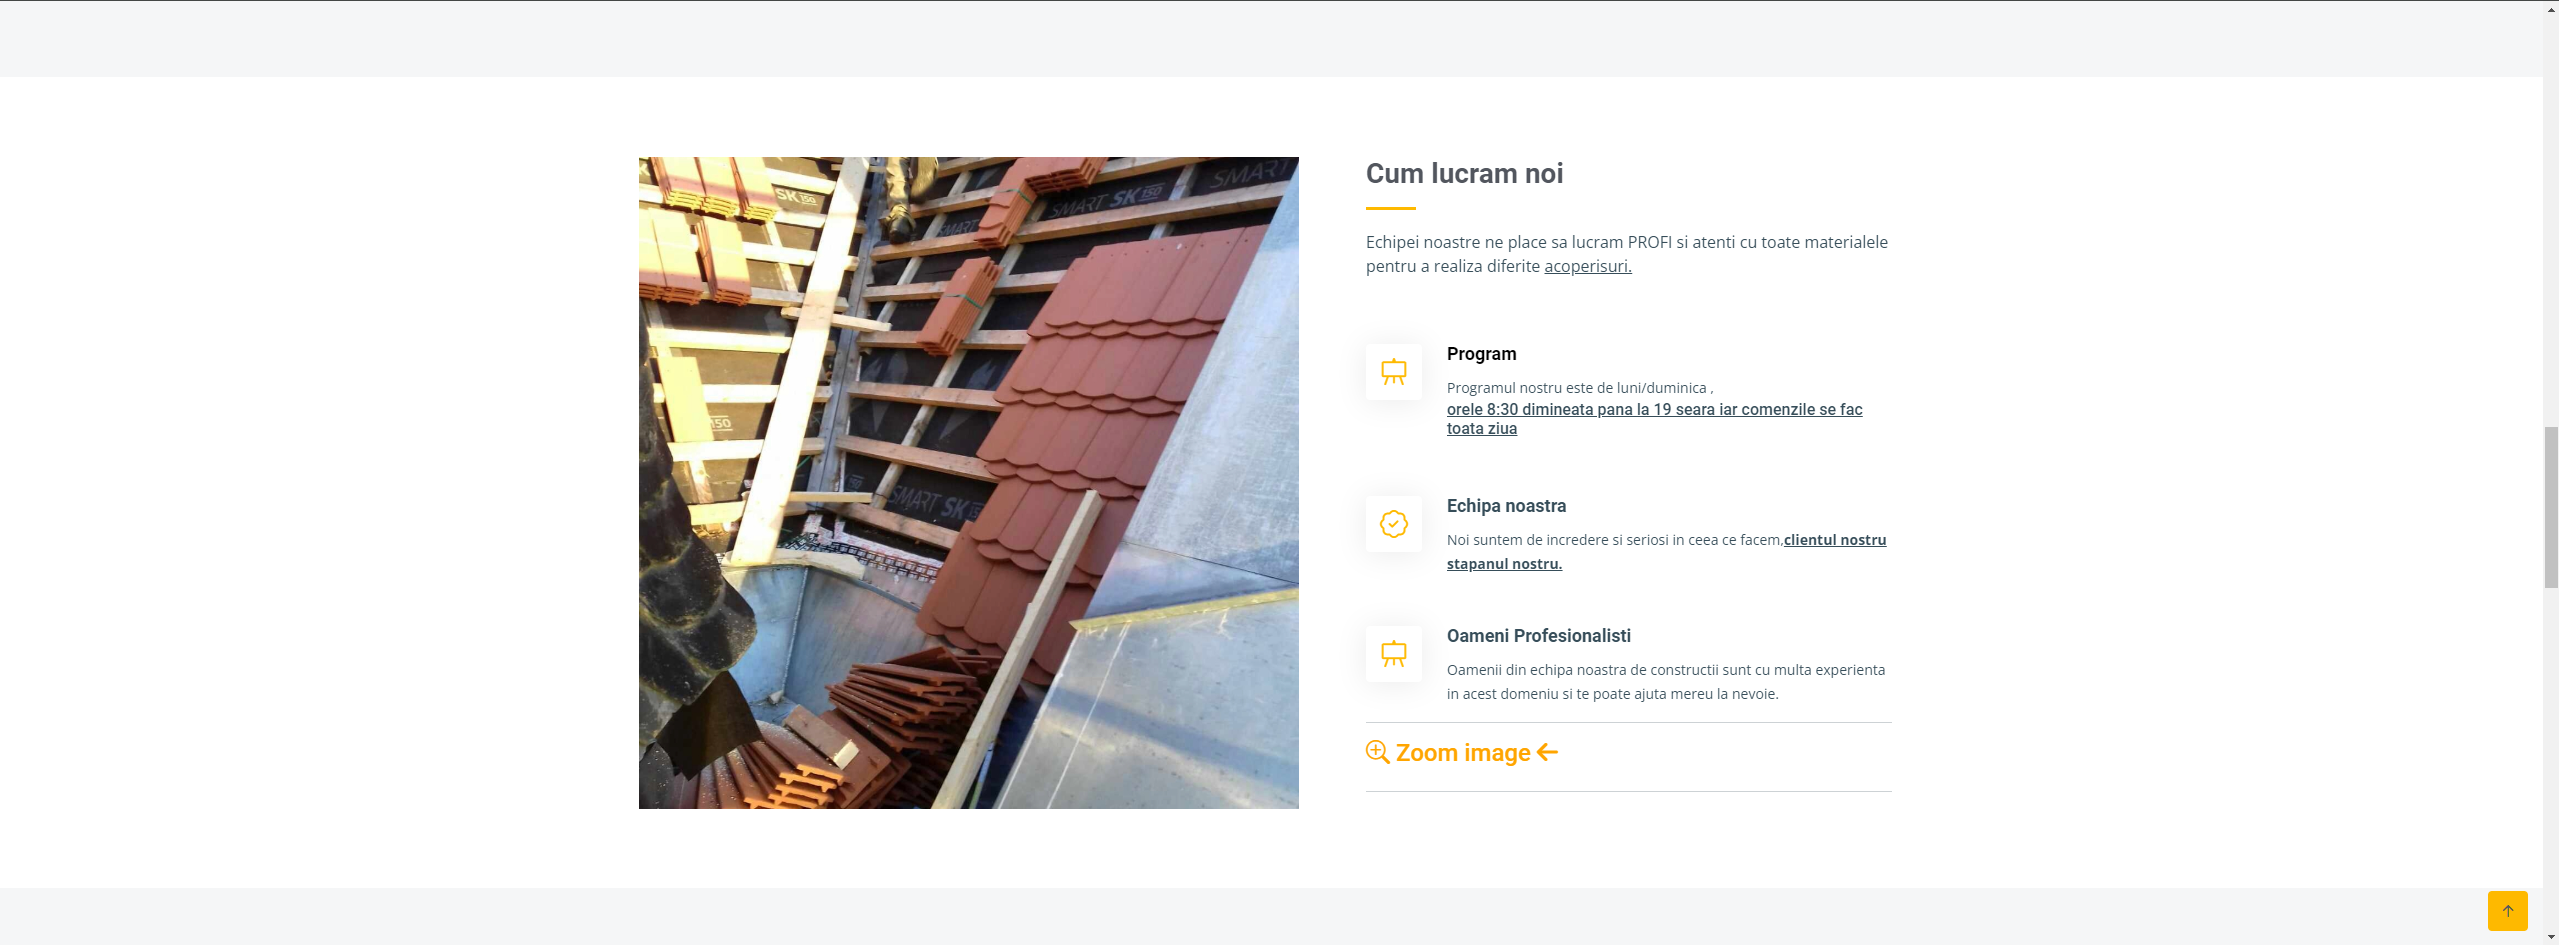Open the acoperisuri link
2559x945 pixels.
1588,266
